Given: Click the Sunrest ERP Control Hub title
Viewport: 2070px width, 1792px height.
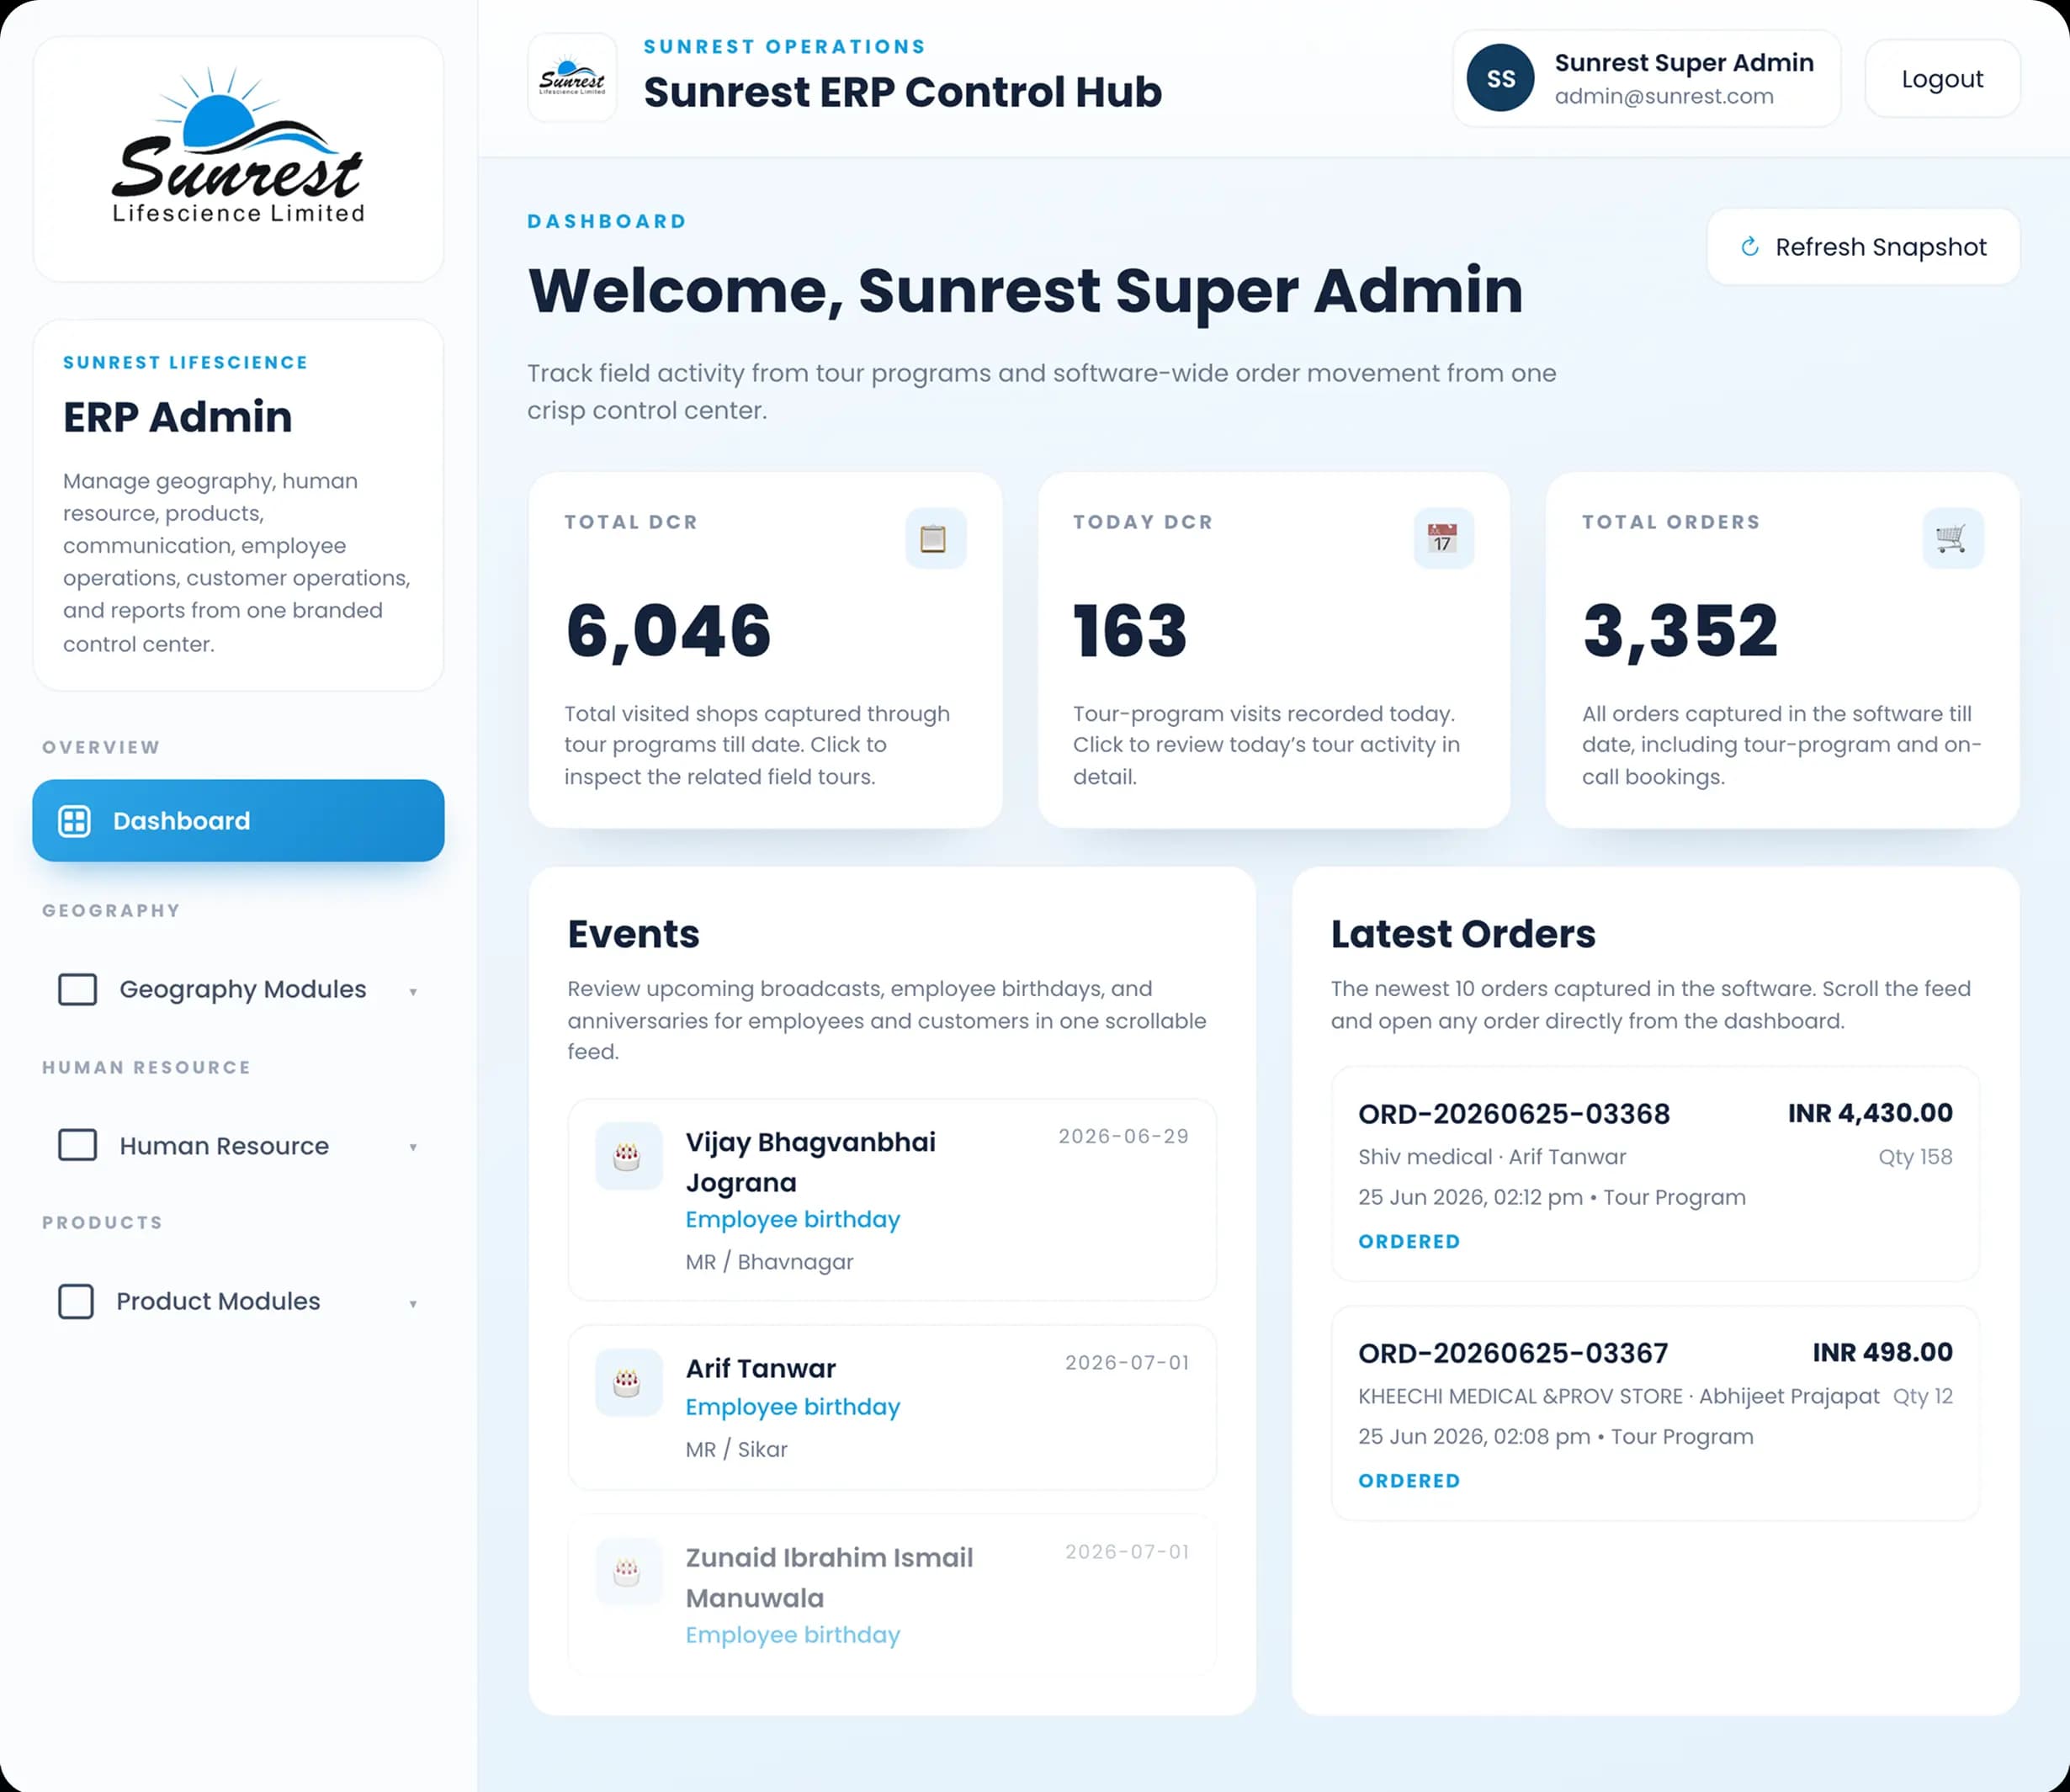Looking at the screenshot, I should [x=902, y=92].
